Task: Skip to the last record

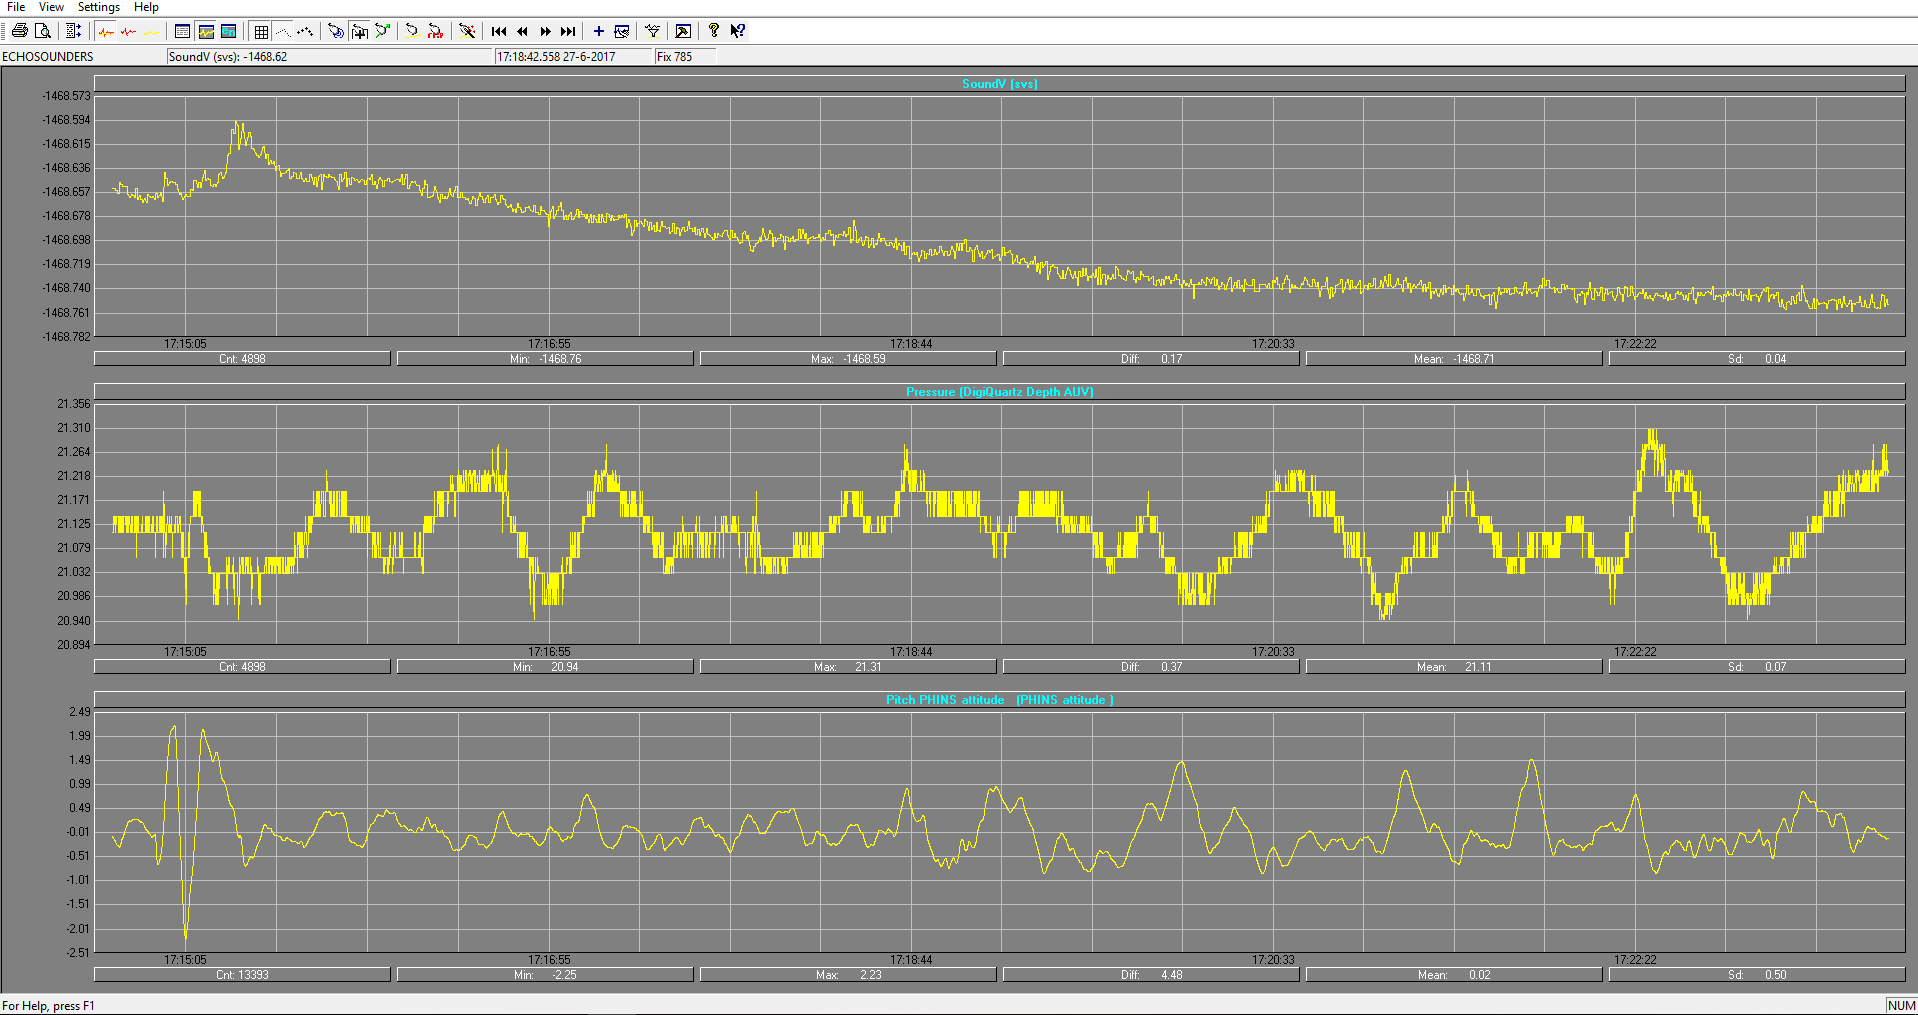Action: tap(568, 31)
